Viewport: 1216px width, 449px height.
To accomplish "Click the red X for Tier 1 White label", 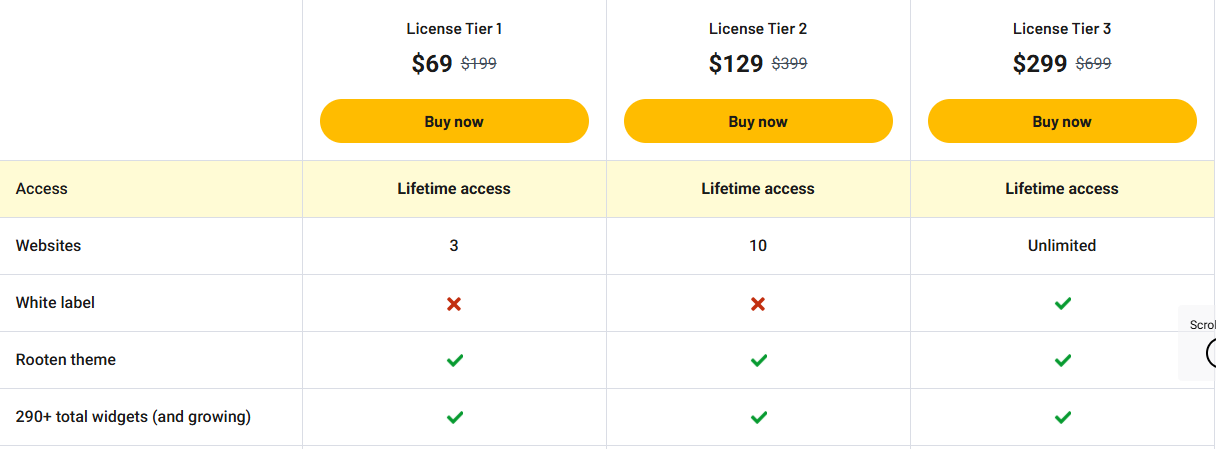I will click(454, 303).
